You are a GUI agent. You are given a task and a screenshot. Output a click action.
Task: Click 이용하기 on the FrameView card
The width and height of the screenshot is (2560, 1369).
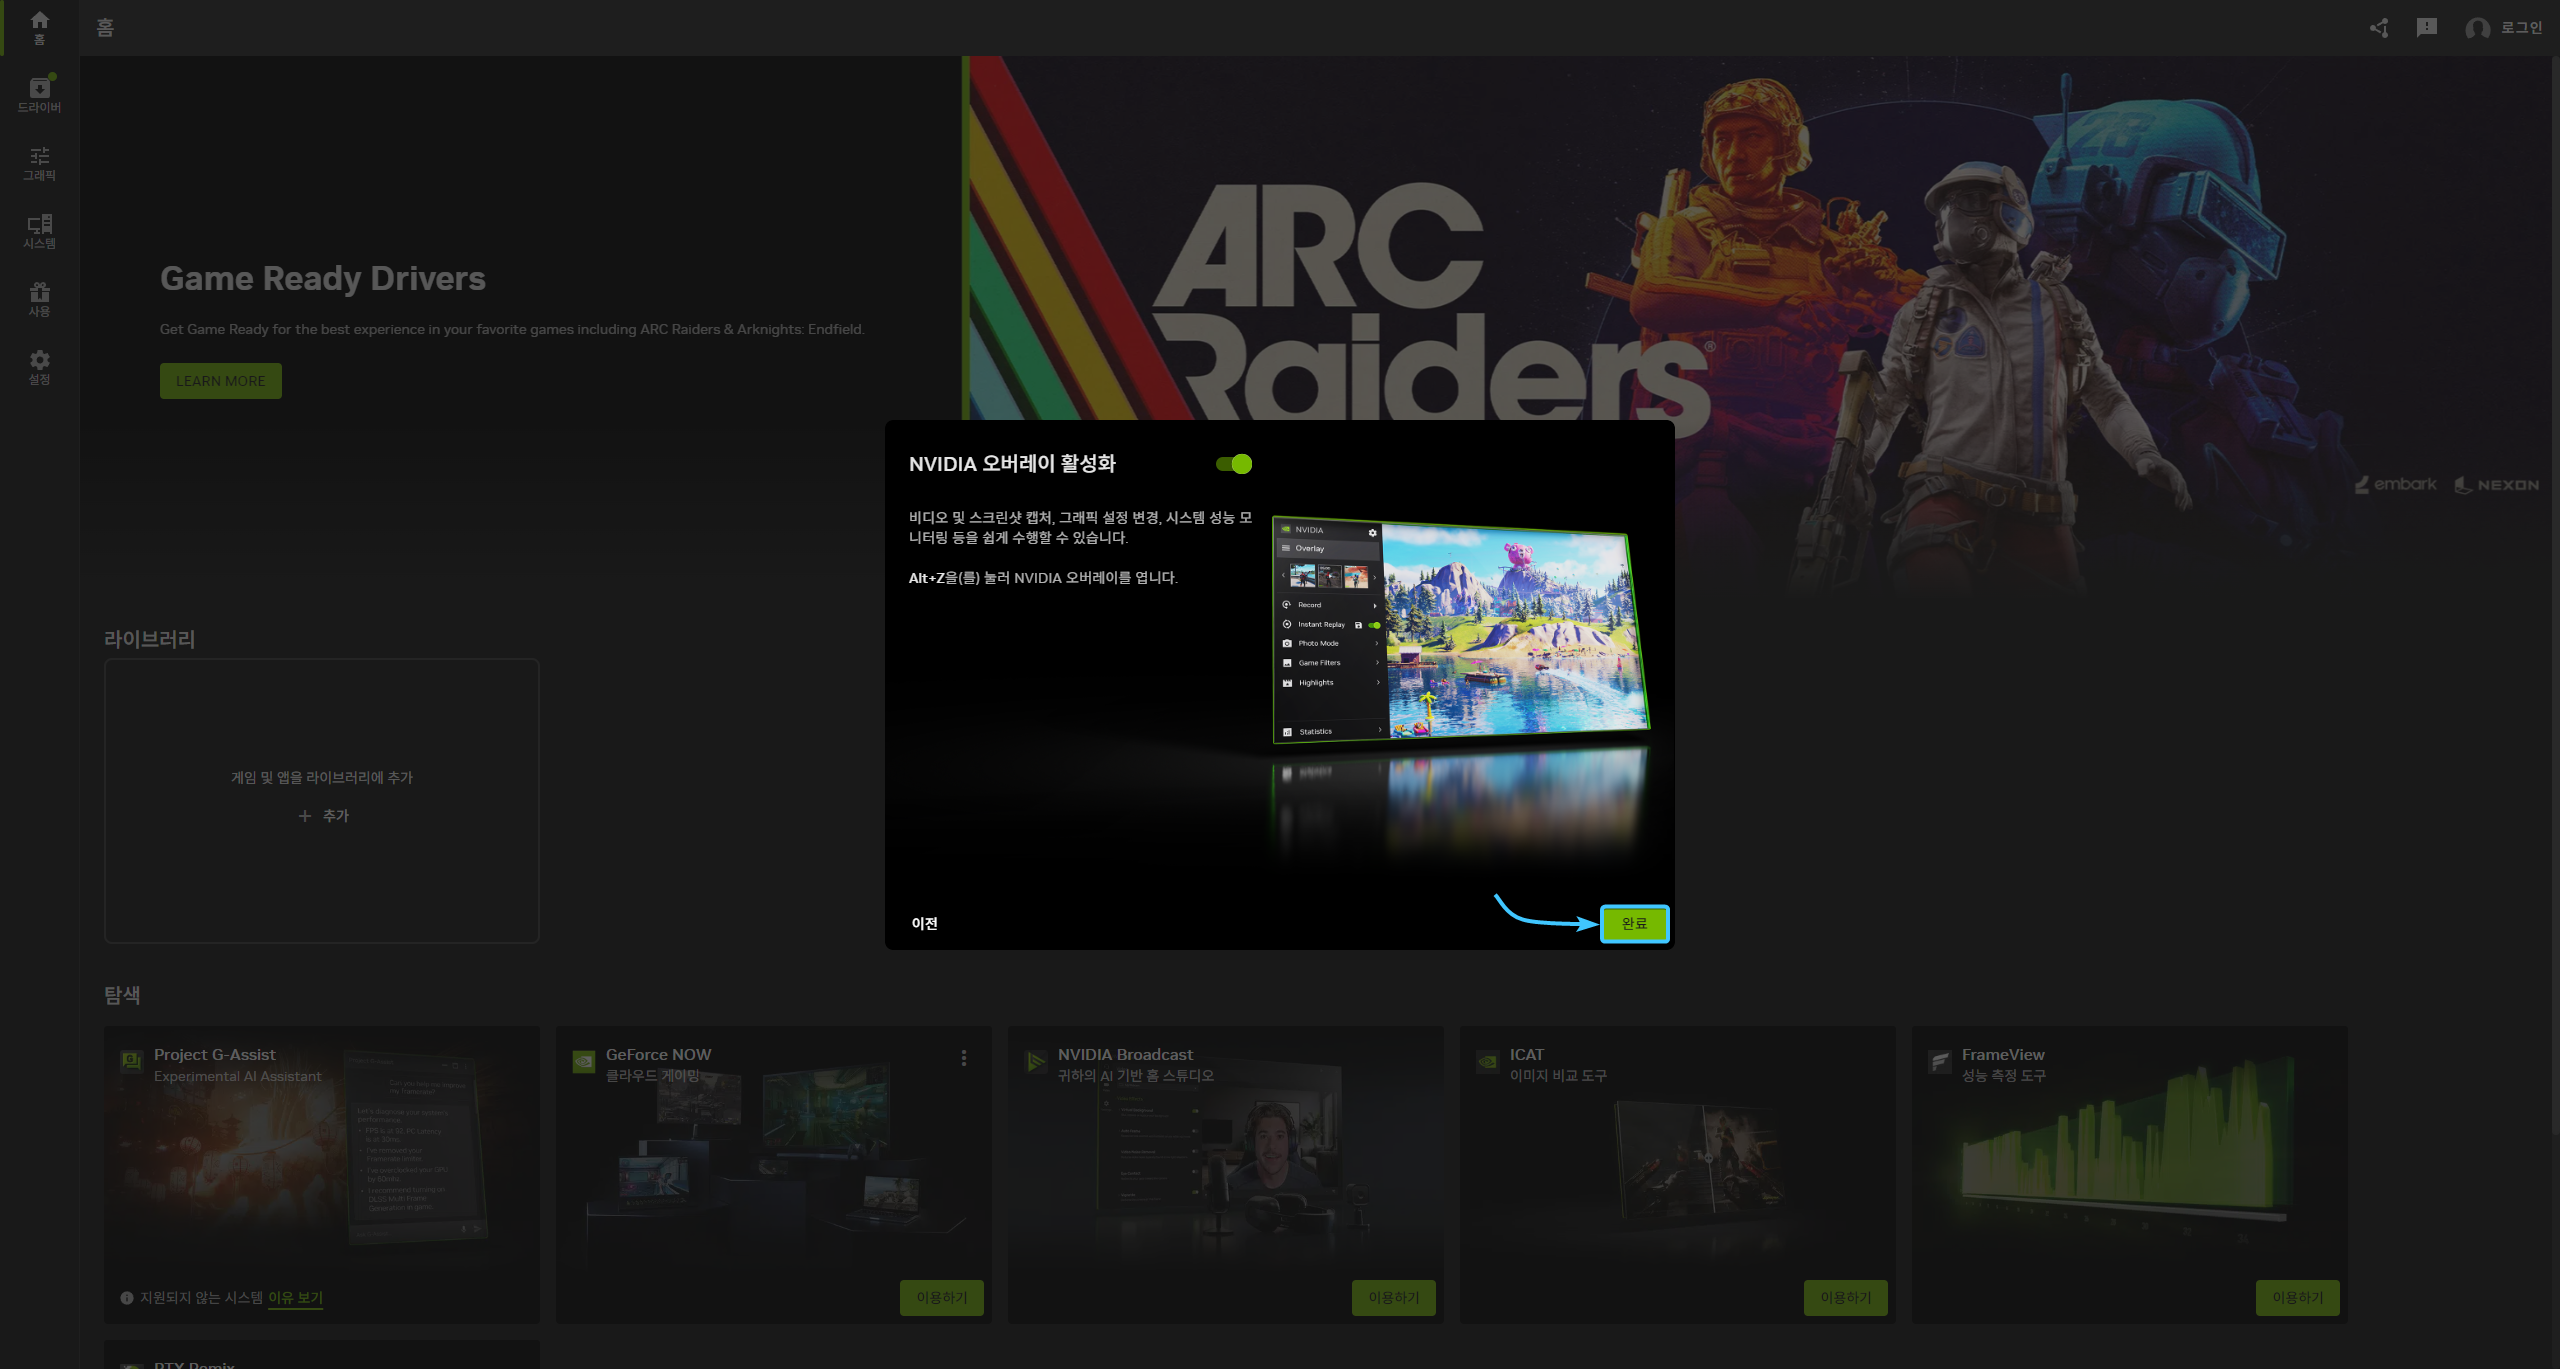pyautogui.click(x=2297, y=1298)
